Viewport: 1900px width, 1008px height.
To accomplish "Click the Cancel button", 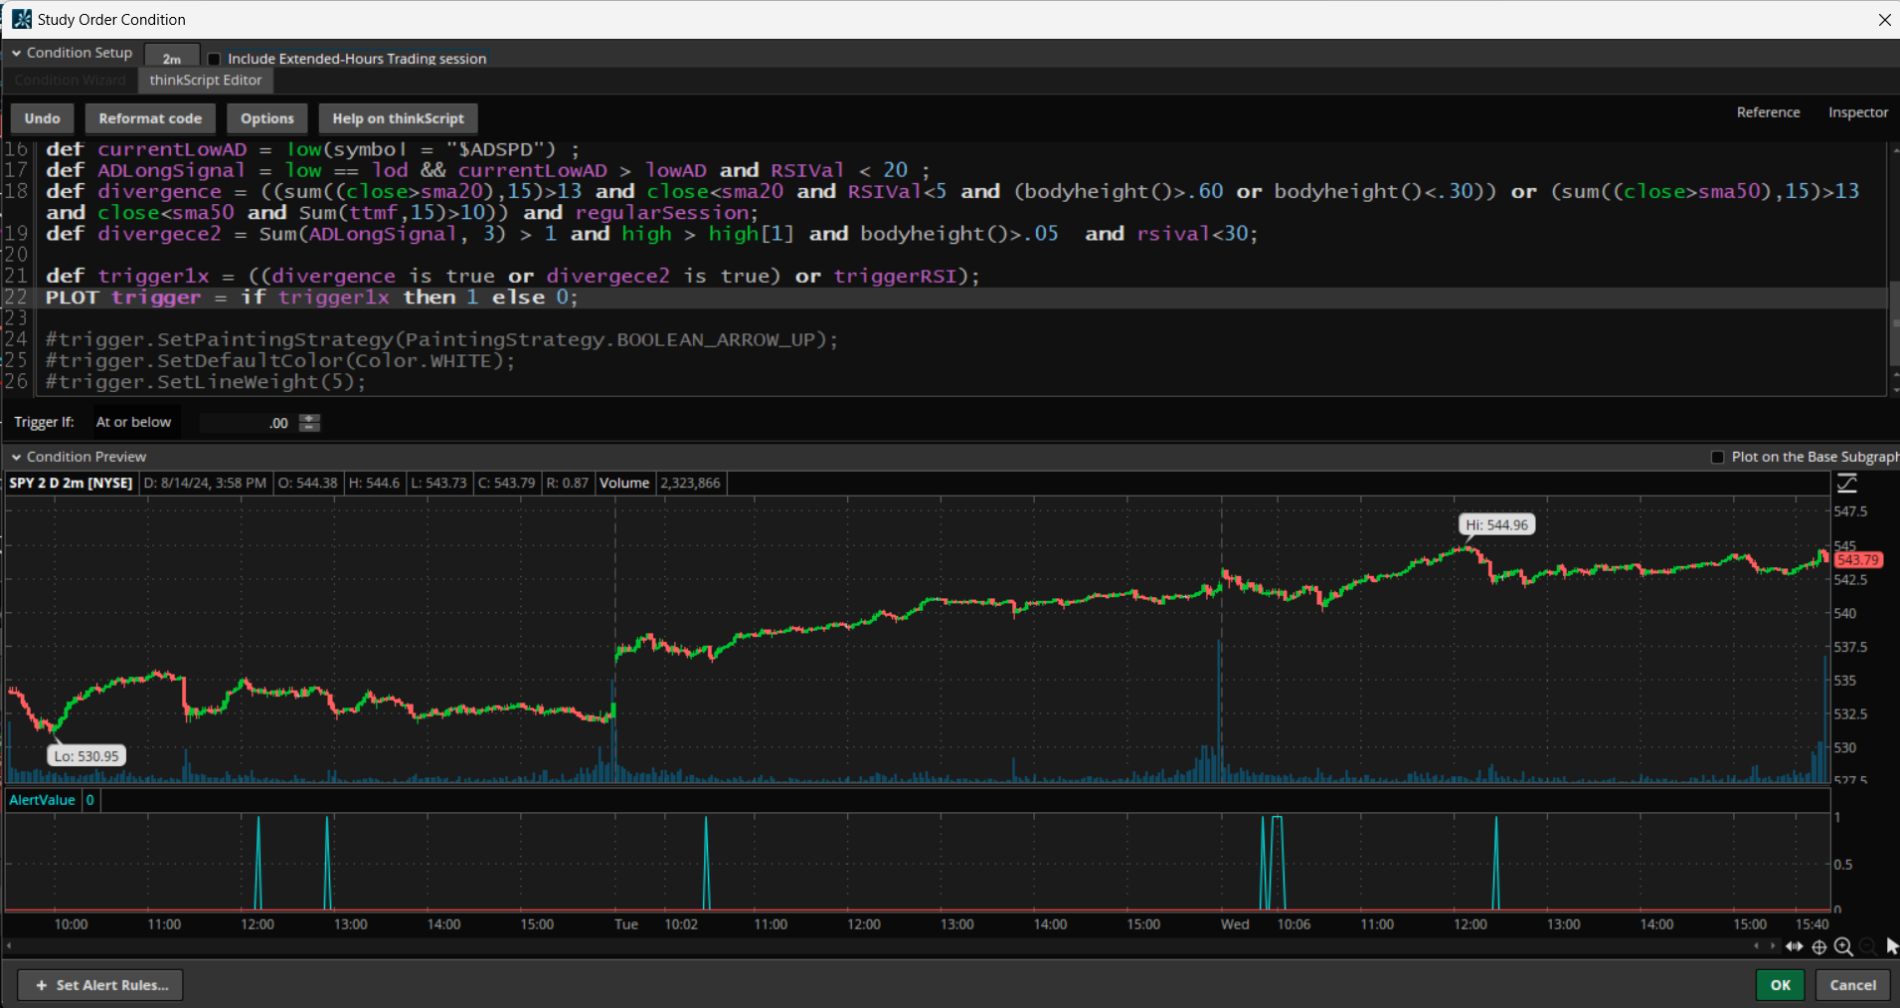I will pyautogui.click(x=1853, y=985).
